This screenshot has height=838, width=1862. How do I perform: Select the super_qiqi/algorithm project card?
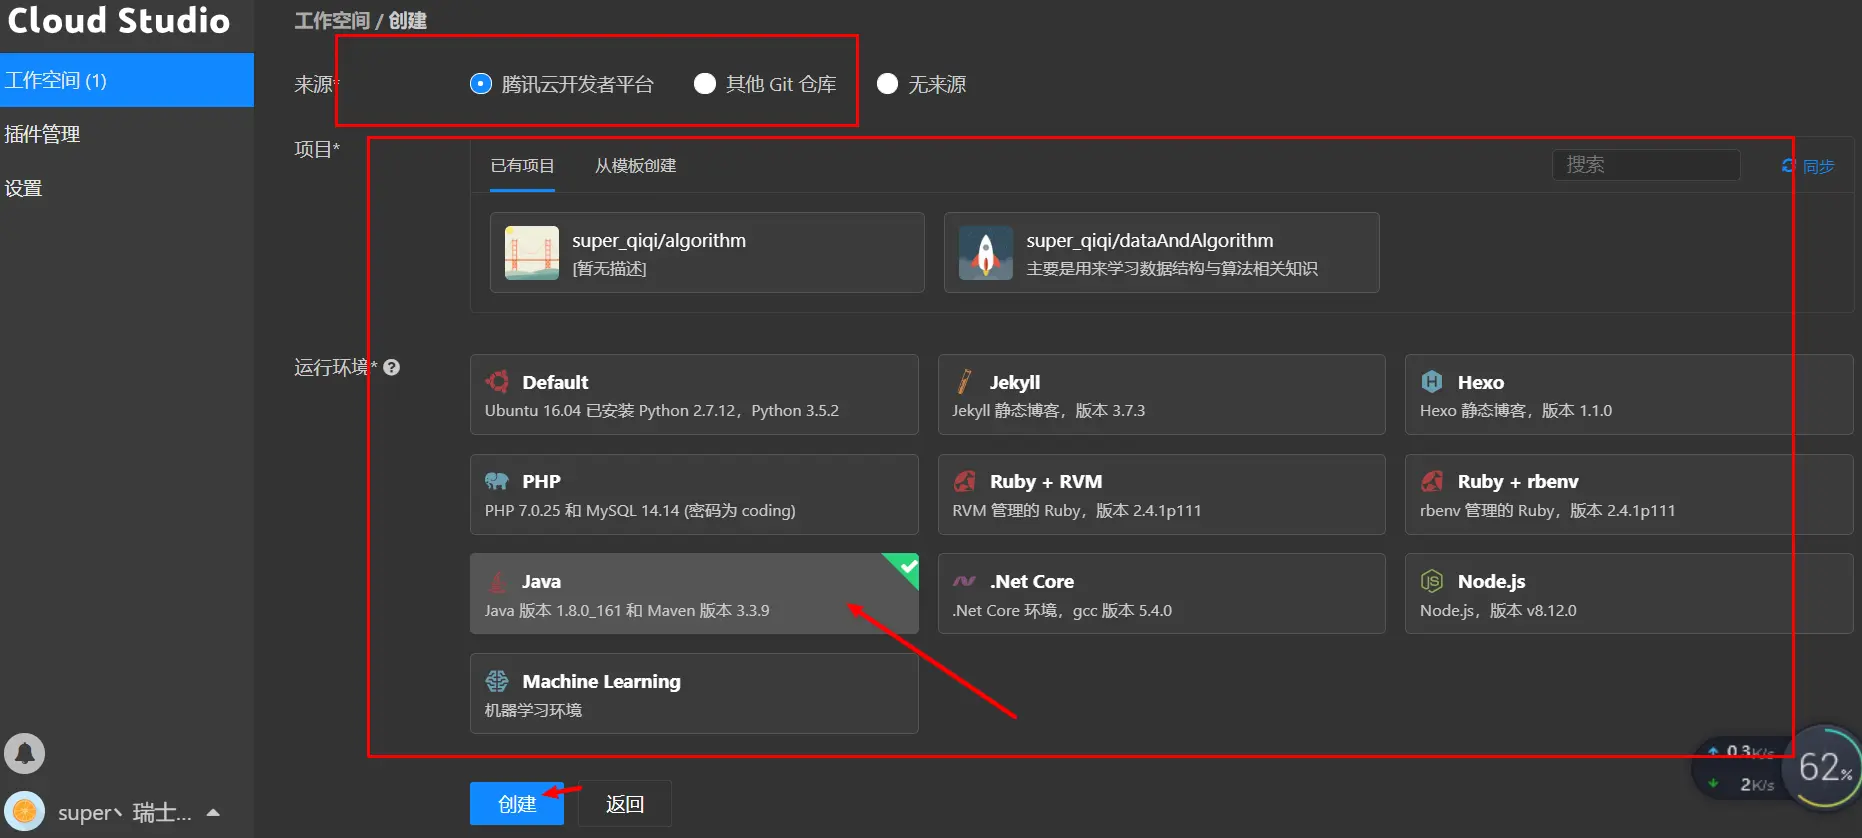[x=707, y=253]
